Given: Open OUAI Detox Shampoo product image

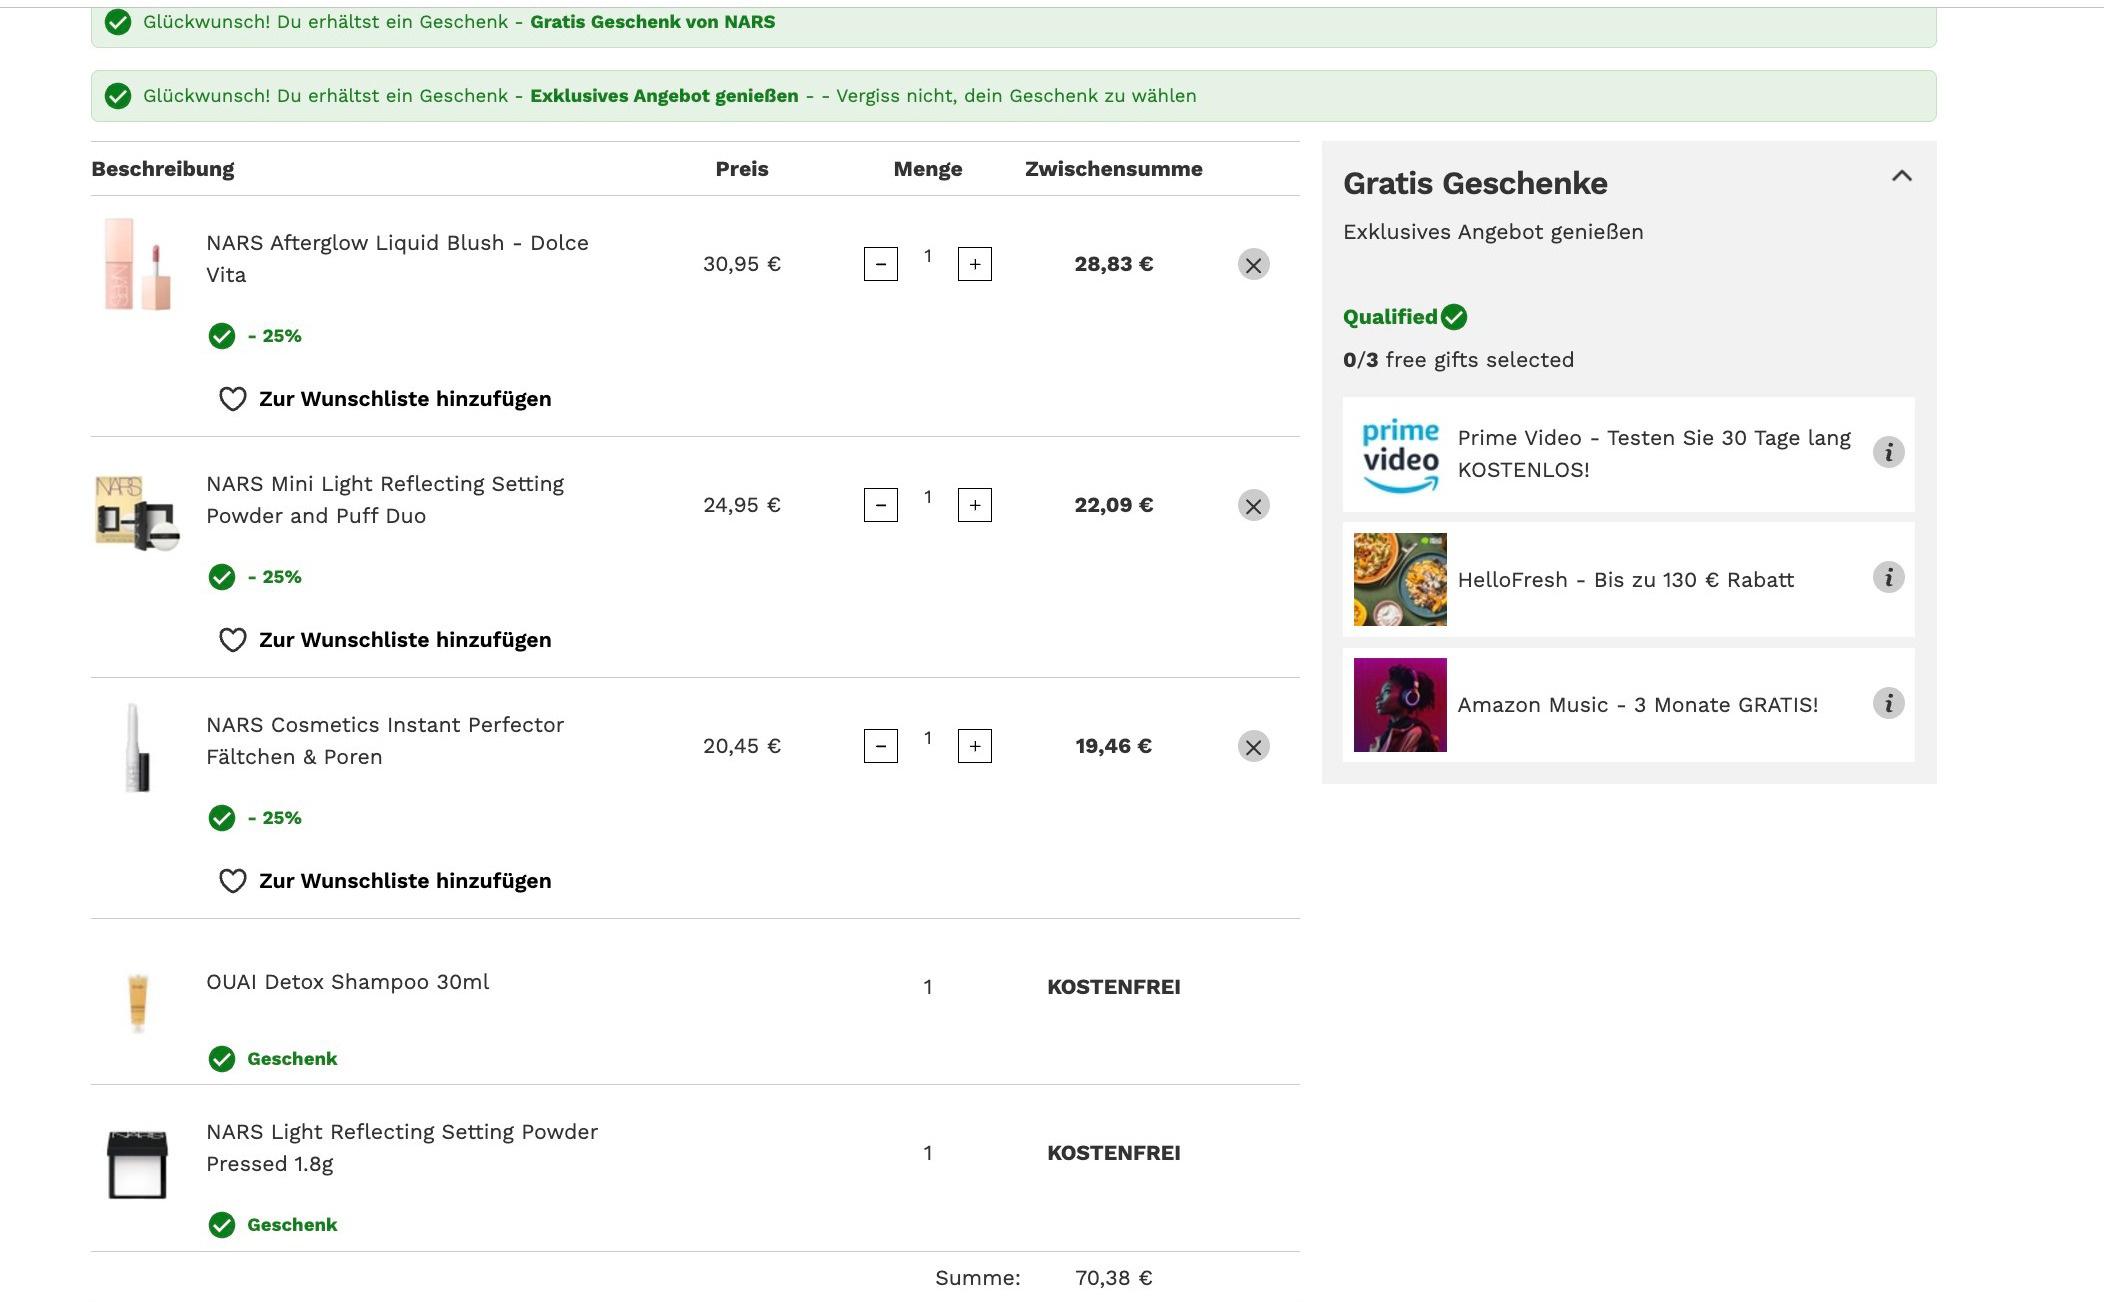Looking at the screenshot, I should point(137,1001).
